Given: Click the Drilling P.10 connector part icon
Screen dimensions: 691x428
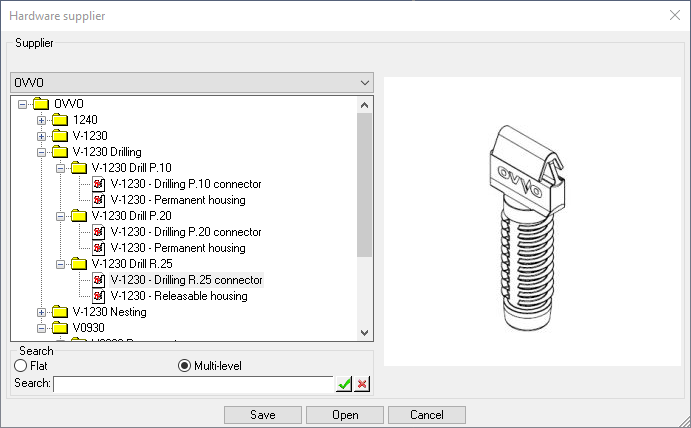Looking at the screenshot, I should point(98,184).
